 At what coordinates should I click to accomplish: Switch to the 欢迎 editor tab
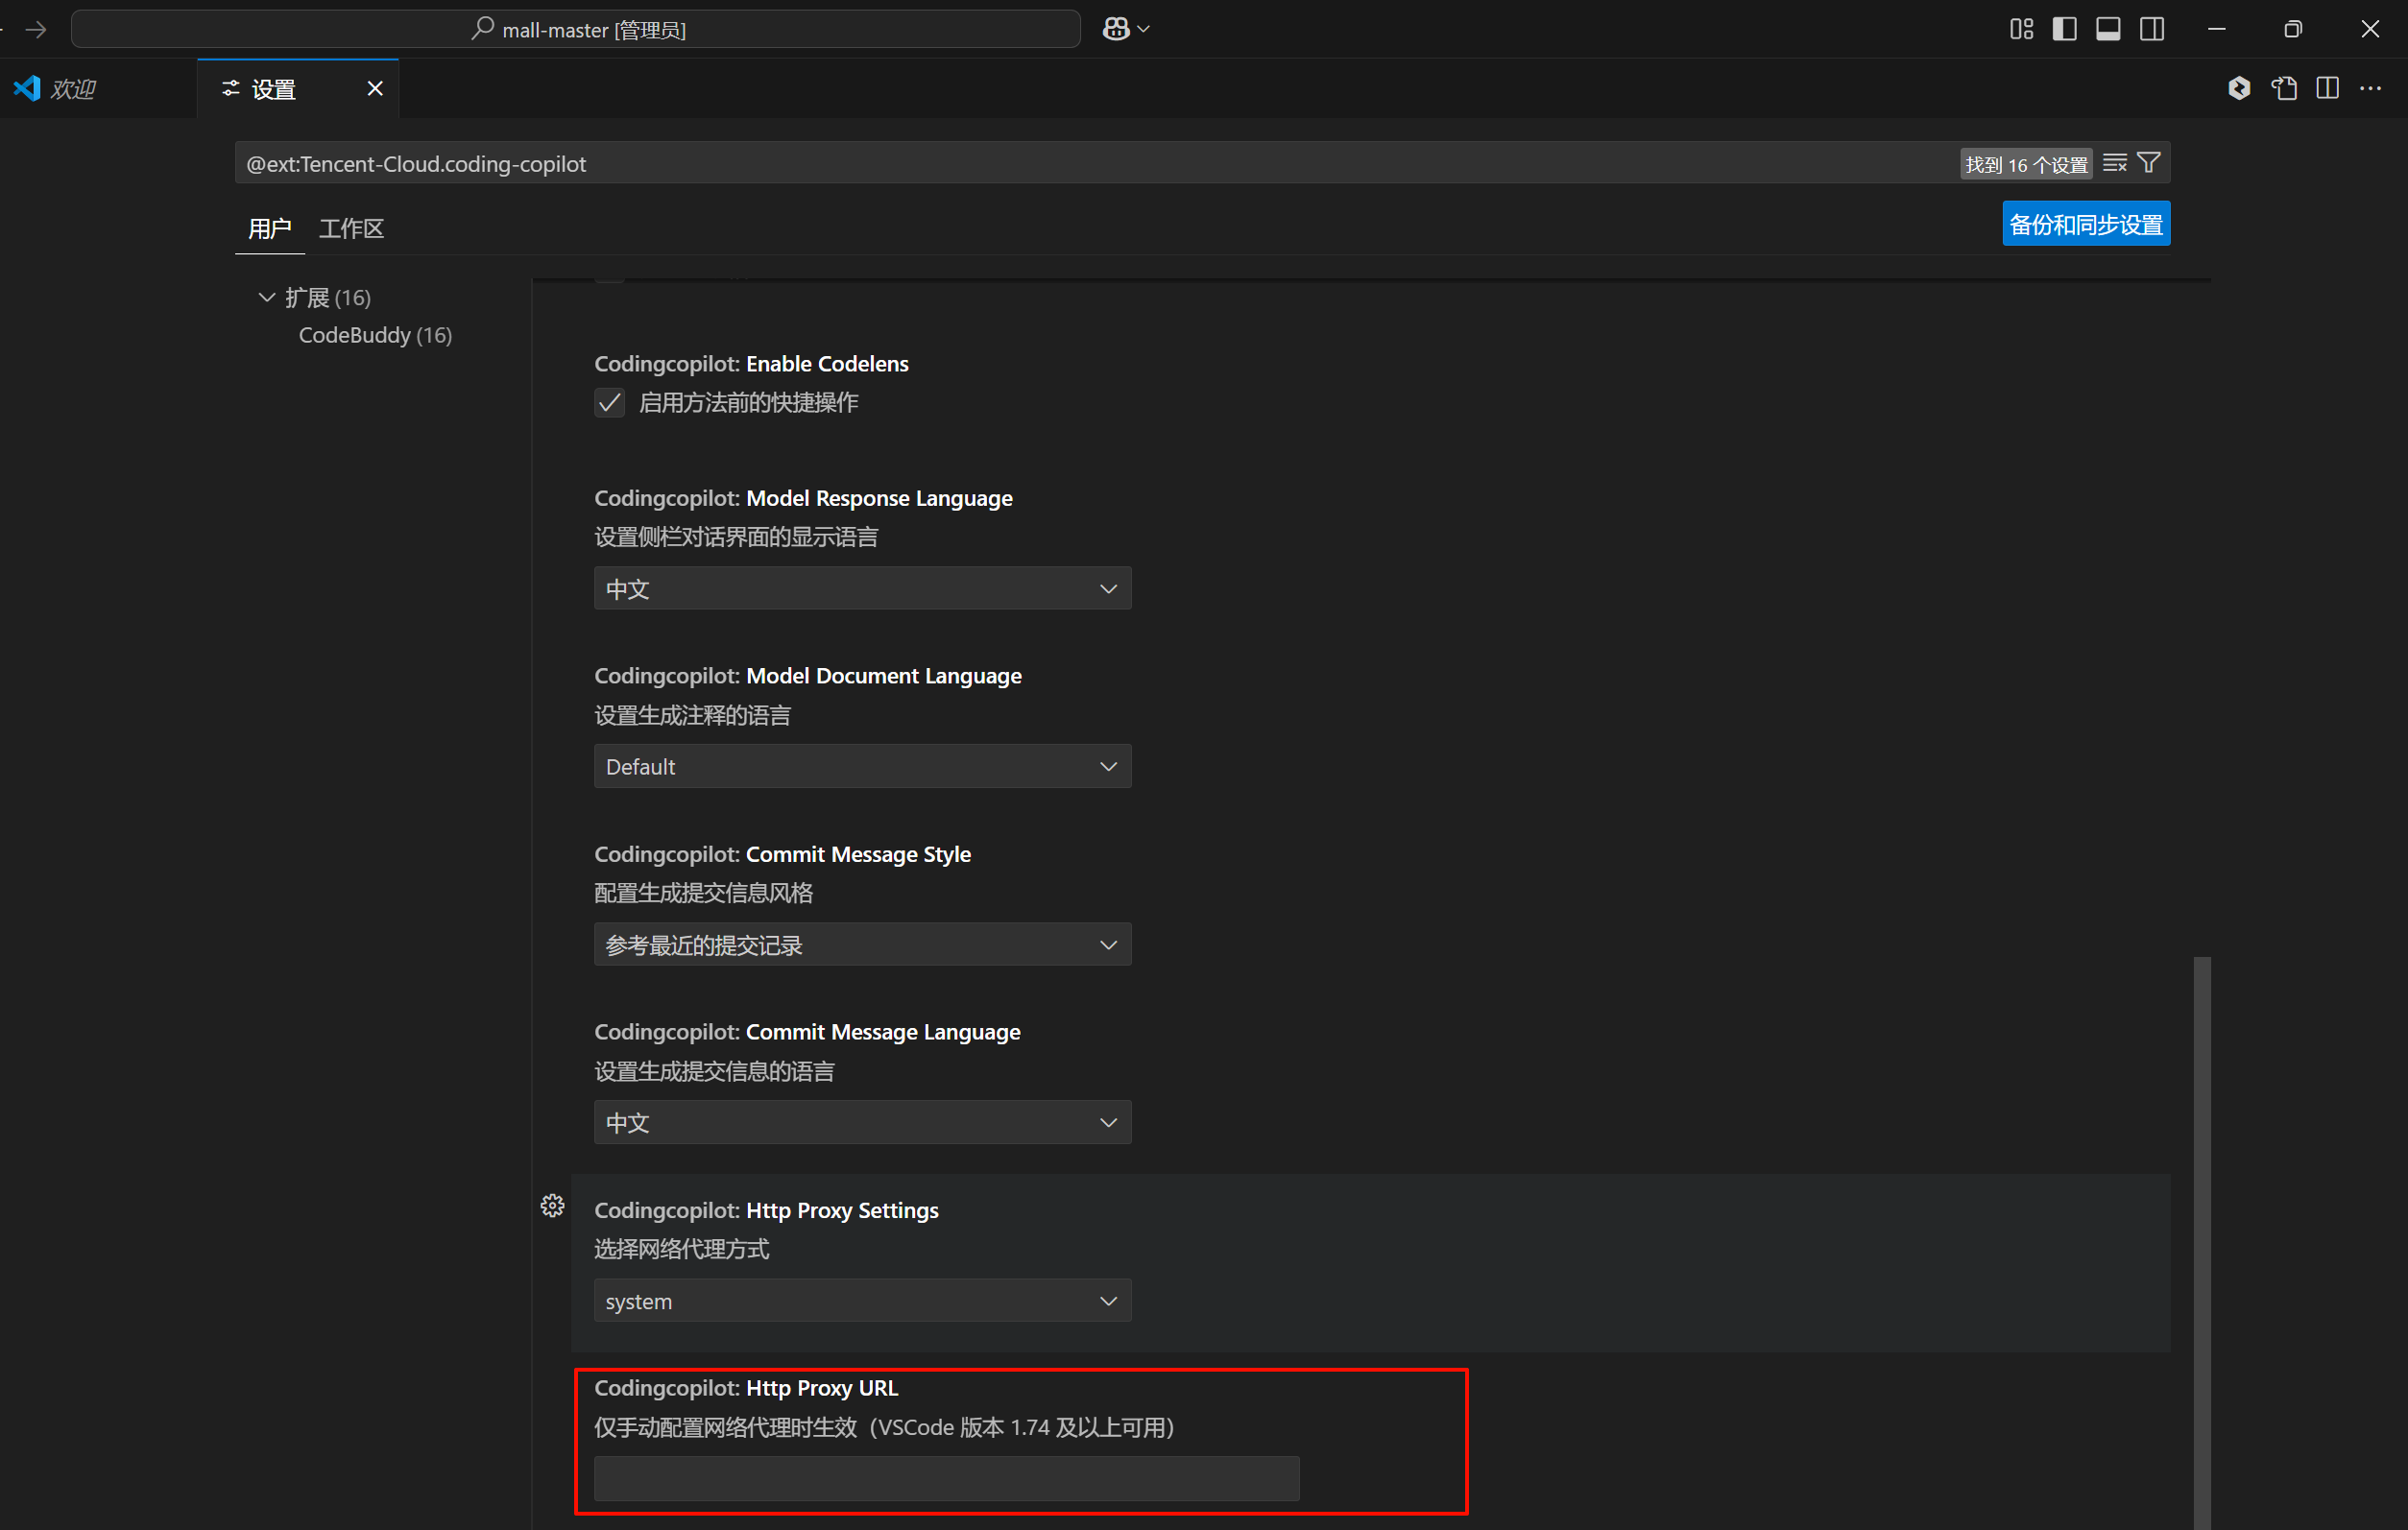coord(72,89)
